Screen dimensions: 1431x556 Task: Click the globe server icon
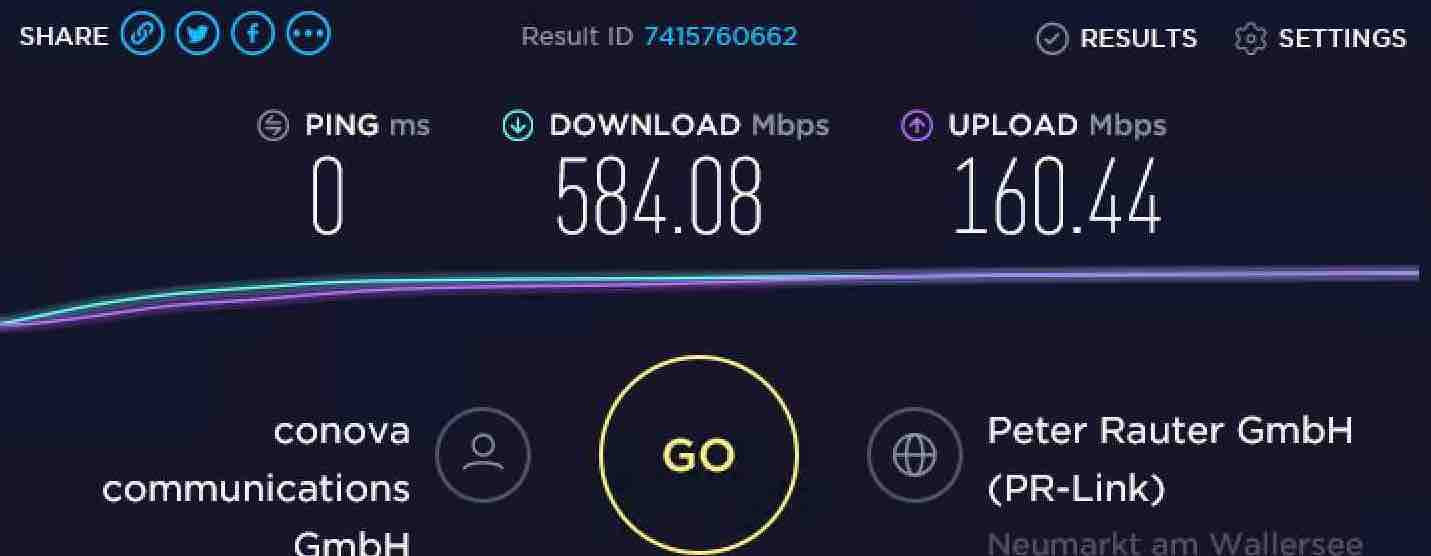click(x=914, y=455)
